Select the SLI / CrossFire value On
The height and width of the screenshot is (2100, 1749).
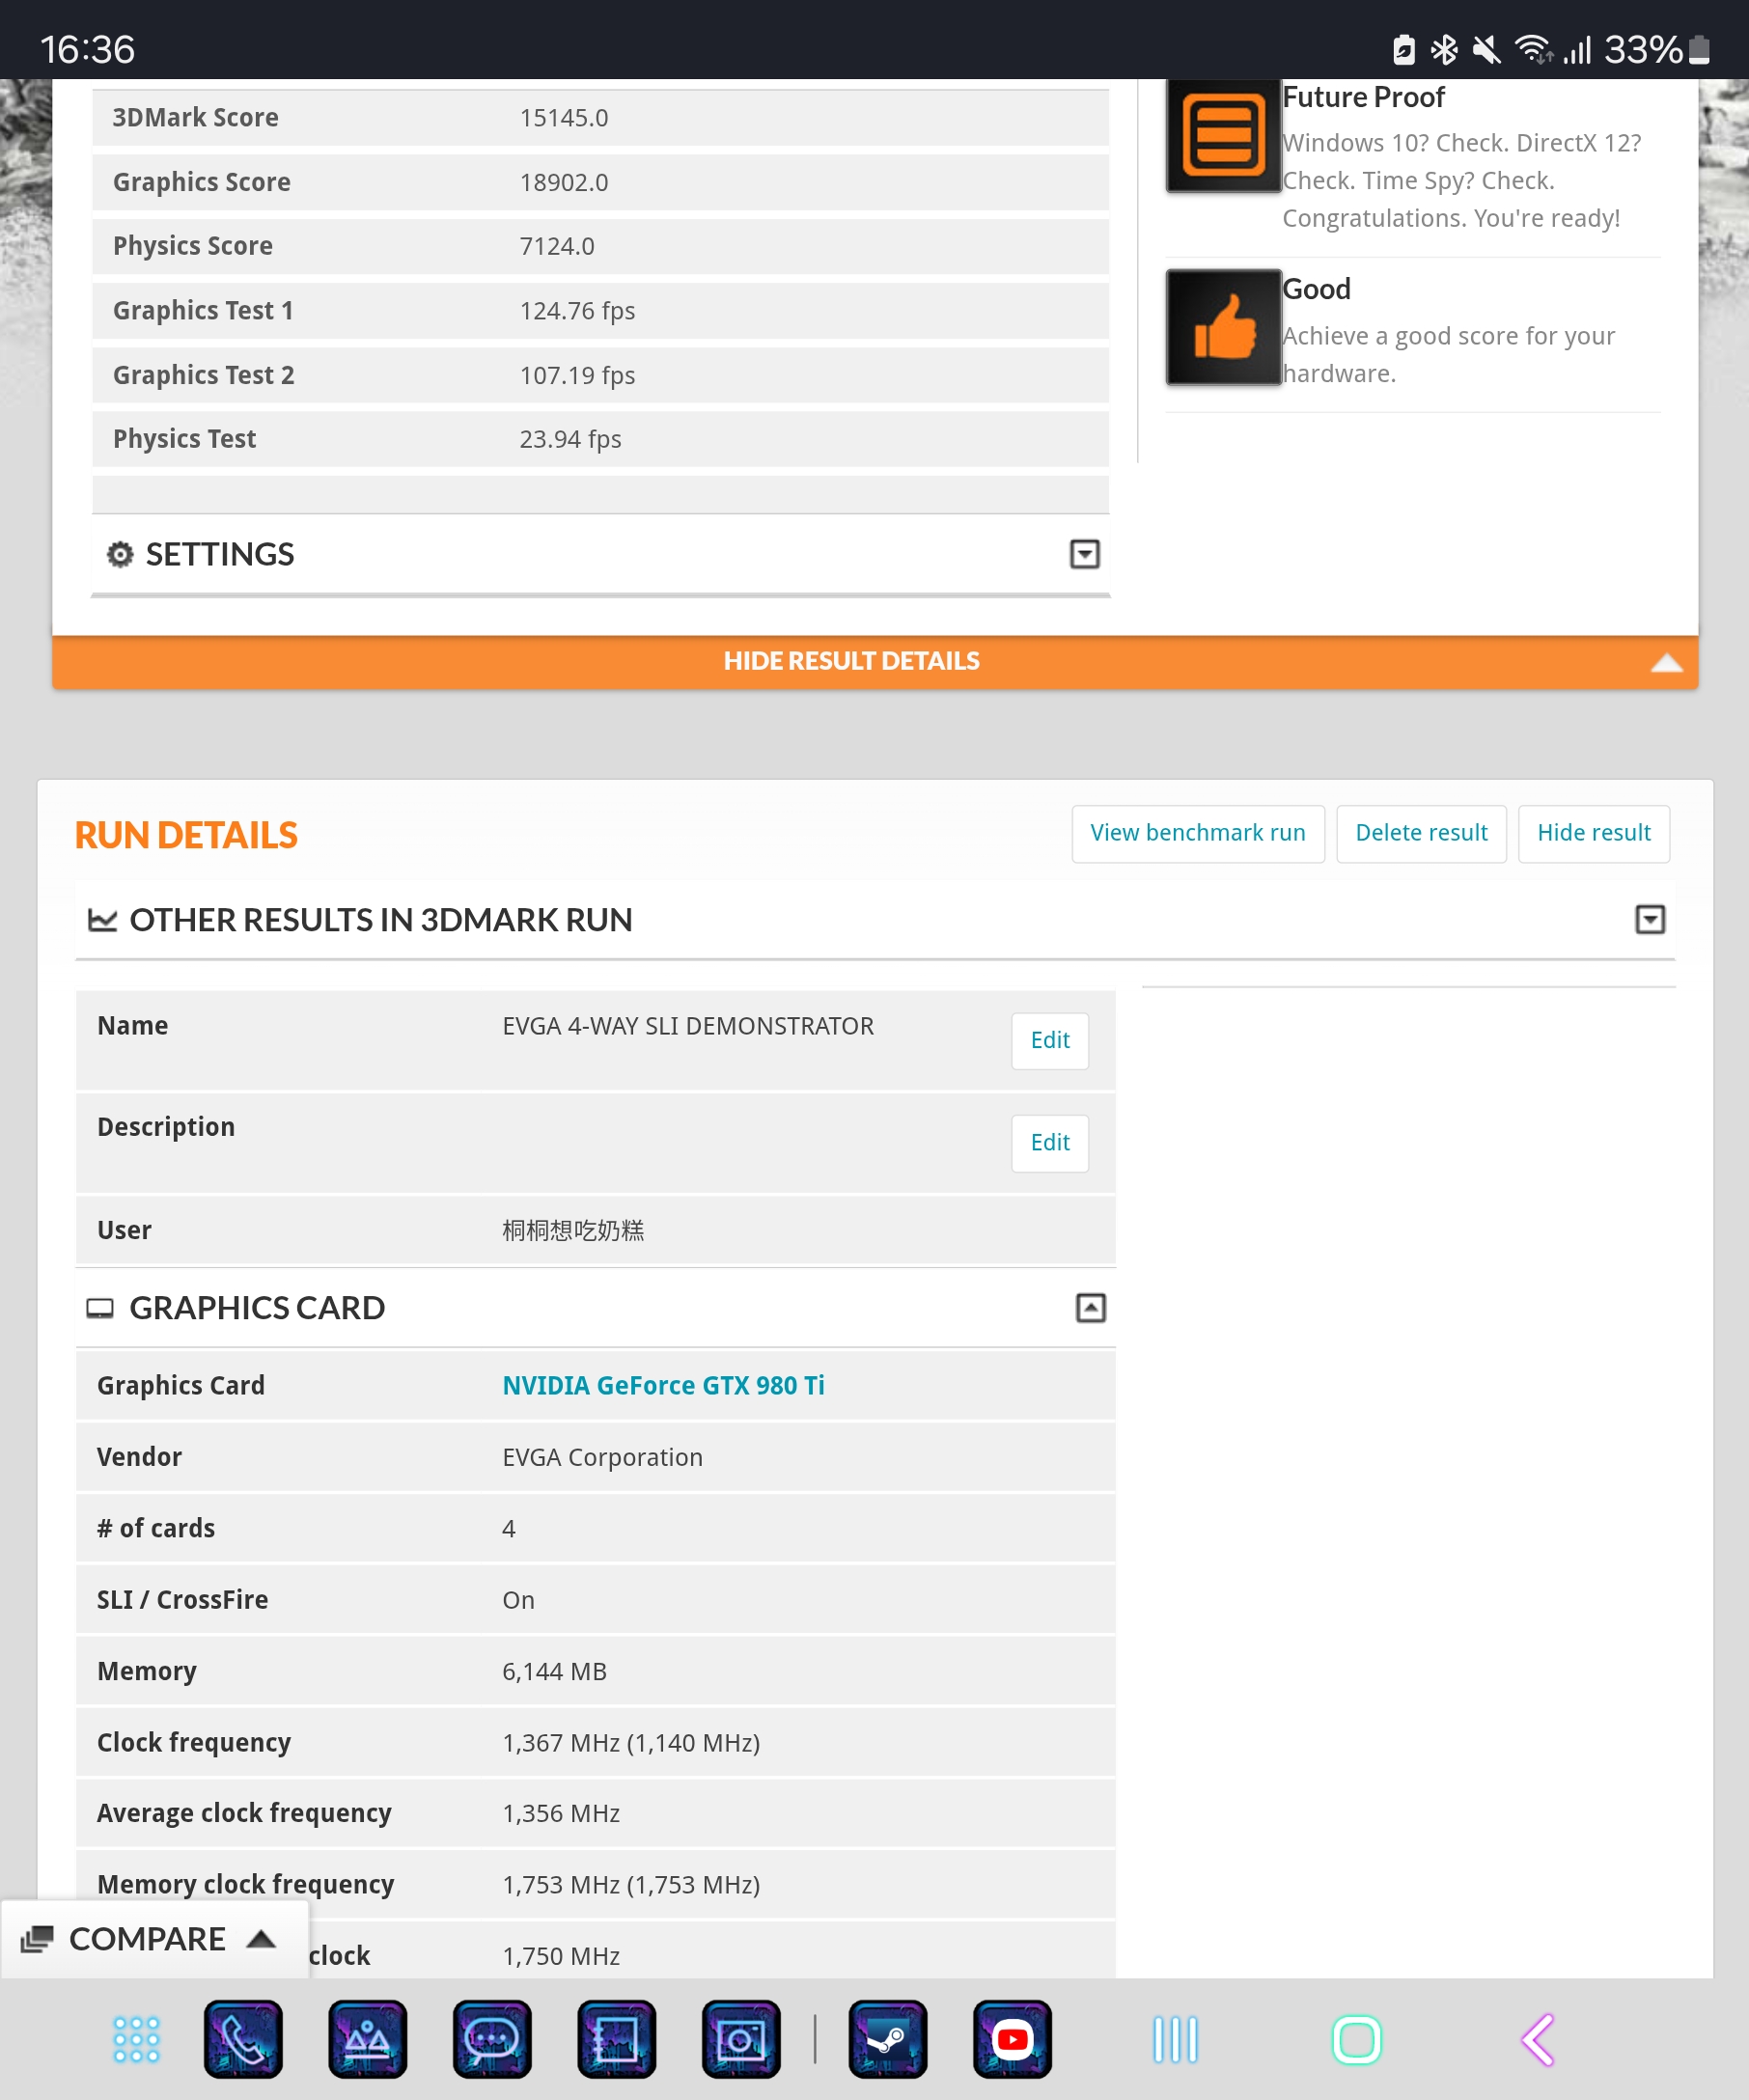[x=518, y=1600]
